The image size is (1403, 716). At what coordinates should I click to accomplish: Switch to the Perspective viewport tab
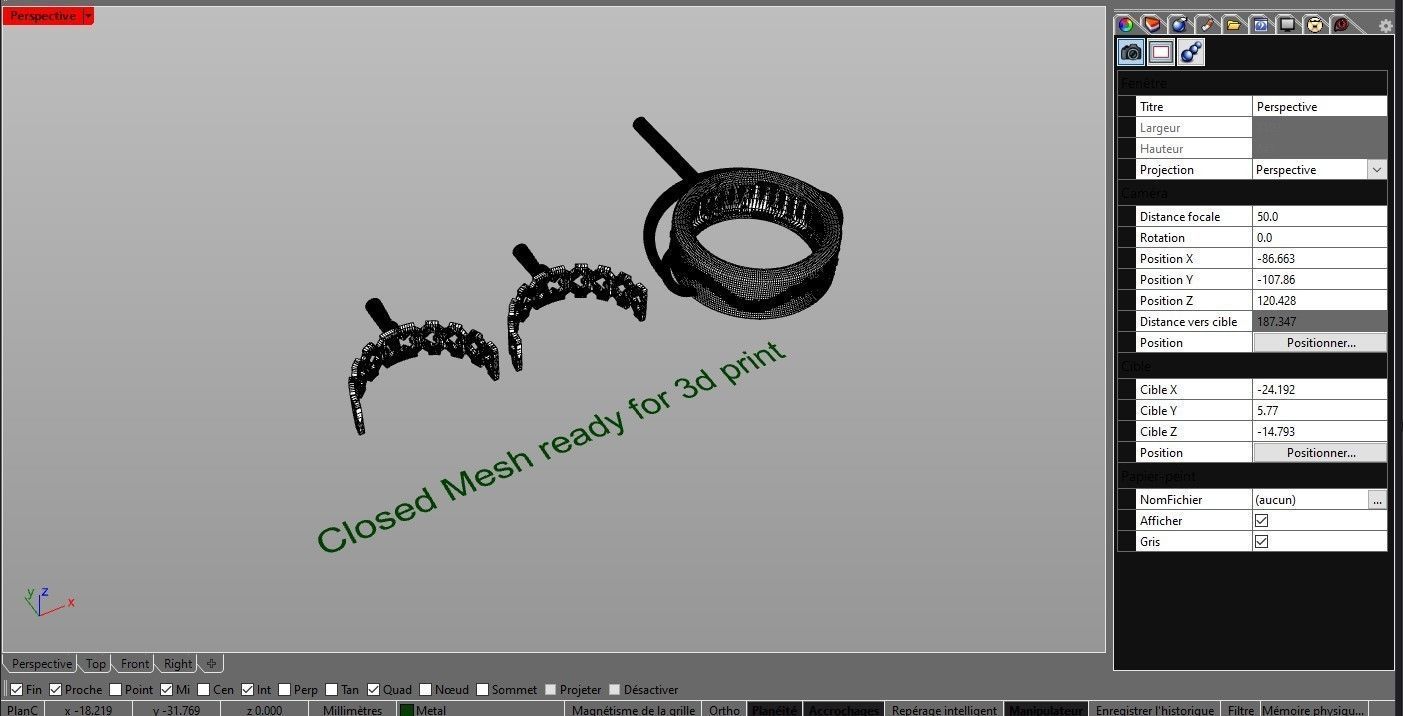(41, 664)
